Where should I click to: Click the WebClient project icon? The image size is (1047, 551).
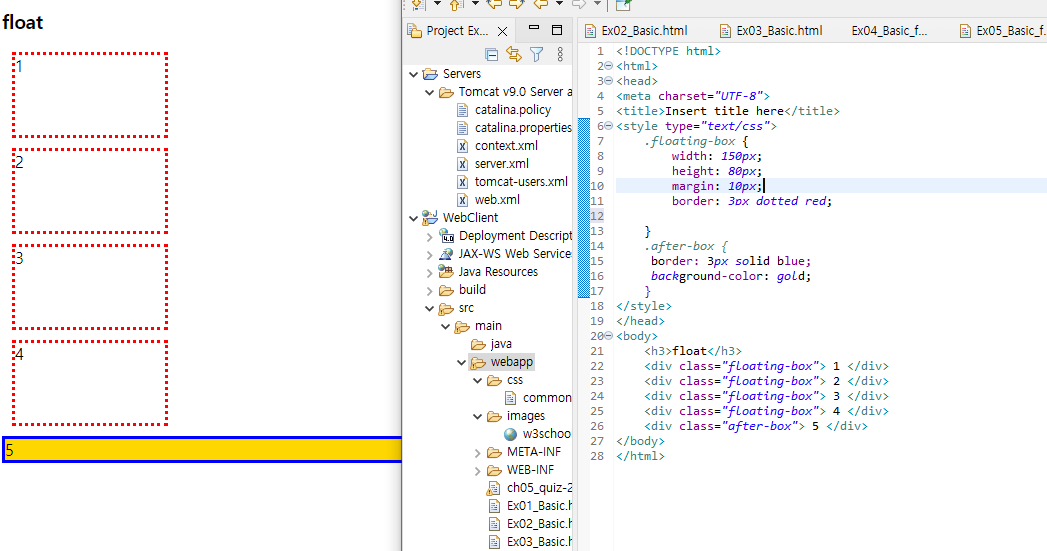(430, 218)
